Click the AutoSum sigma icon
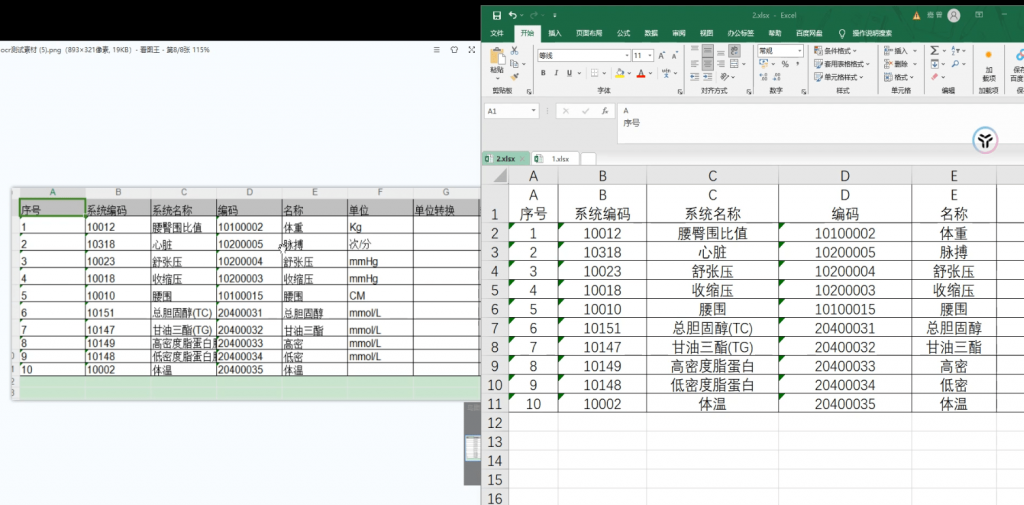The width and height of the screenshot is (1024, 505). [x=935, y=50]
